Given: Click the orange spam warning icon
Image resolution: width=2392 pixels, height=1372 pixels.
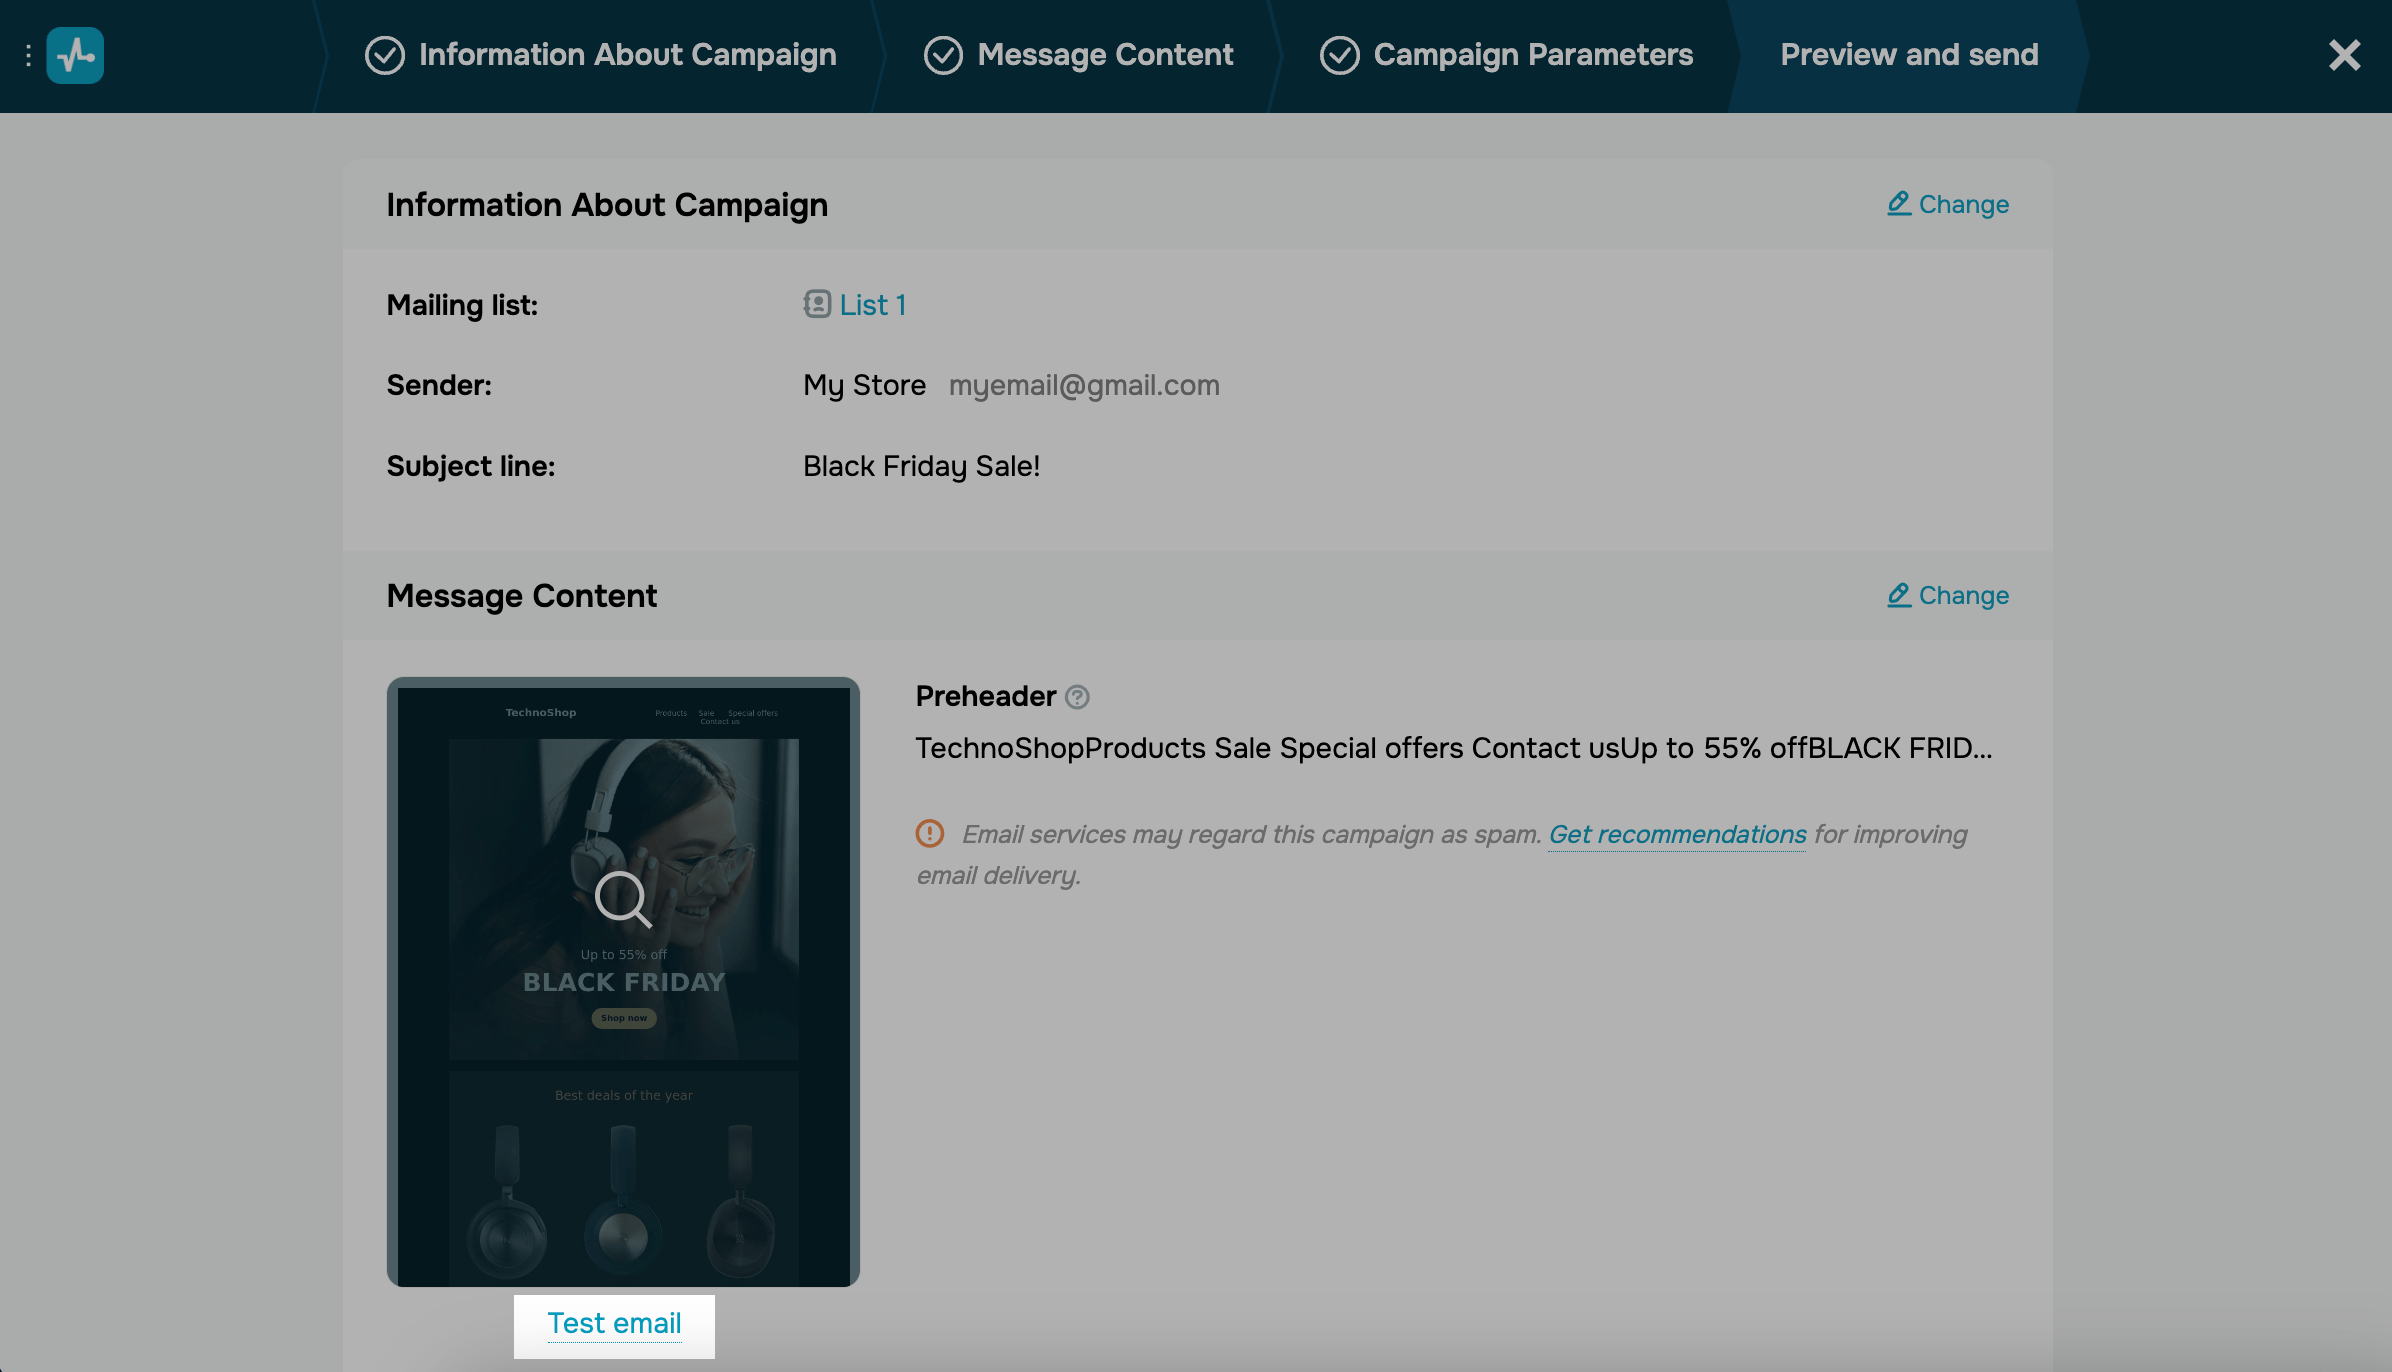Looking at the screenshot, I should pos(930,833).
